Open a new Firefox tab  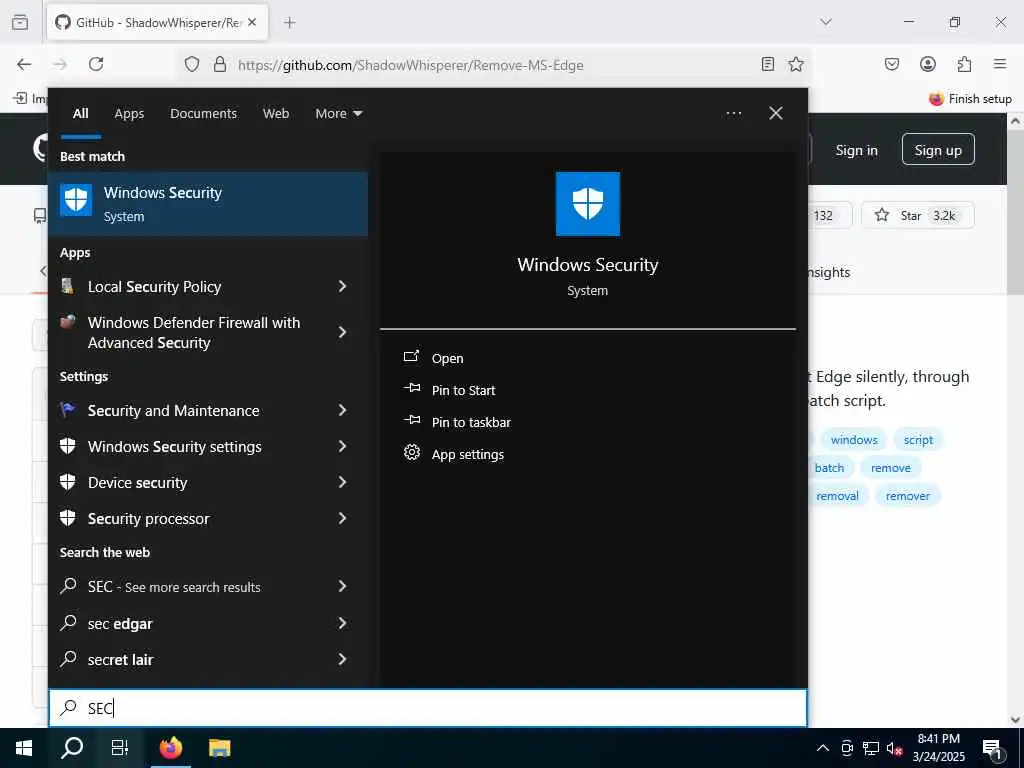coord(289,23)
